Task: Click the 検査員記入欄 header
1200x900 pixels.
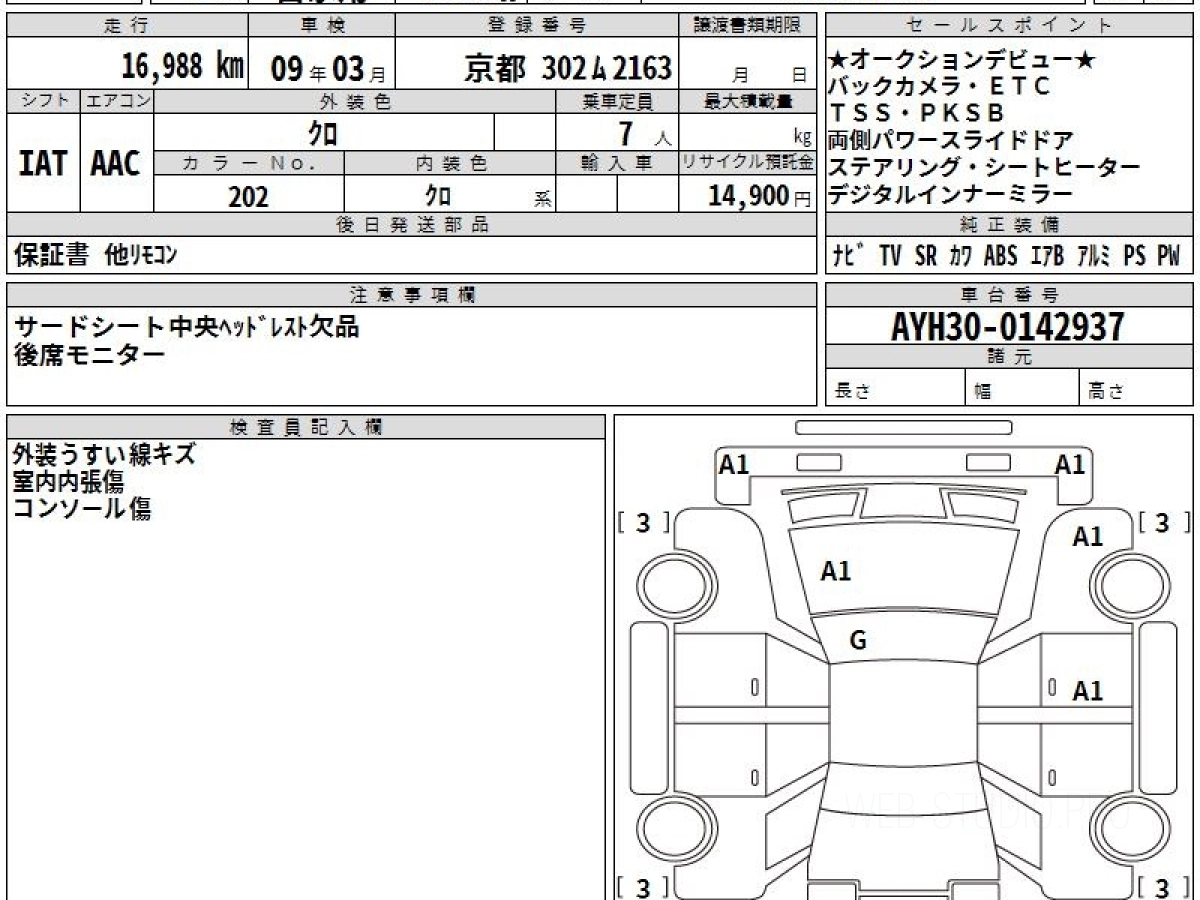Action: 306,426
